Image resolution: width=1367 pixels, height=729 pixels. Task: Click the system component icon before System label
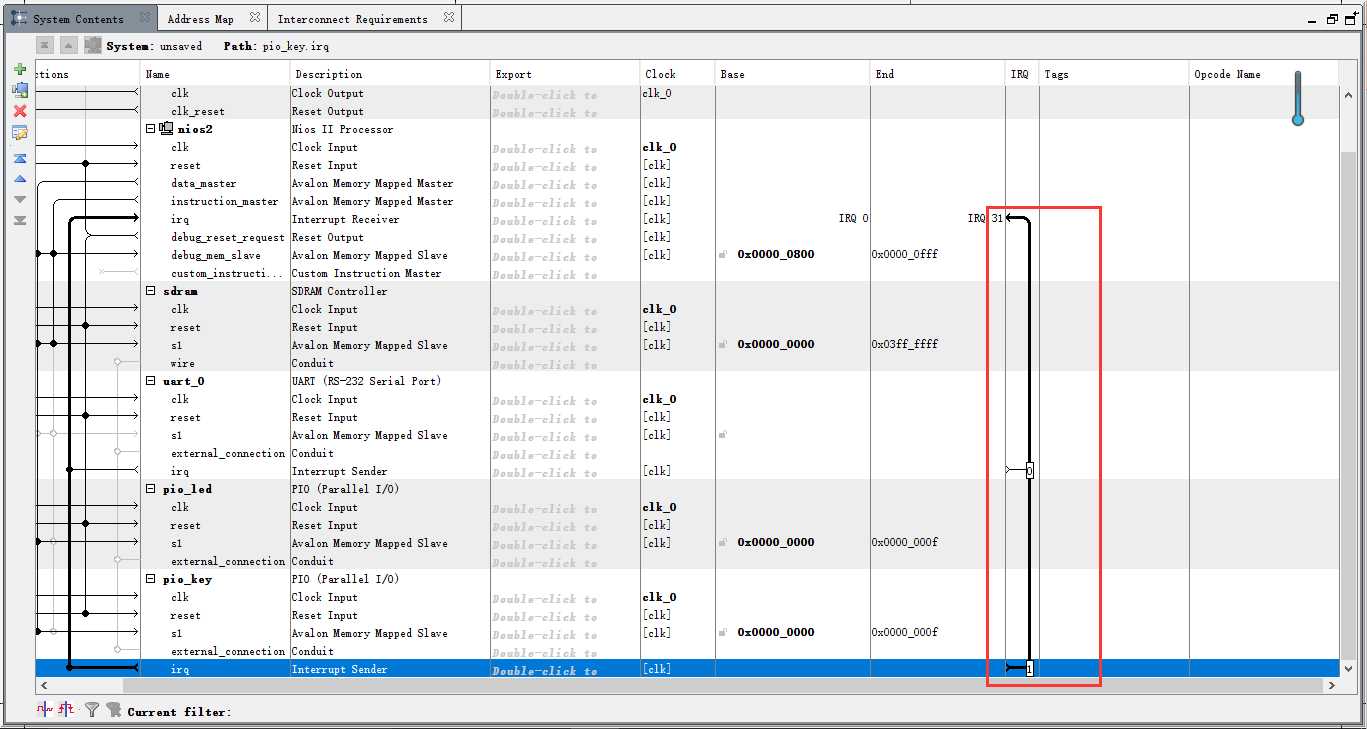coord(93,45)
